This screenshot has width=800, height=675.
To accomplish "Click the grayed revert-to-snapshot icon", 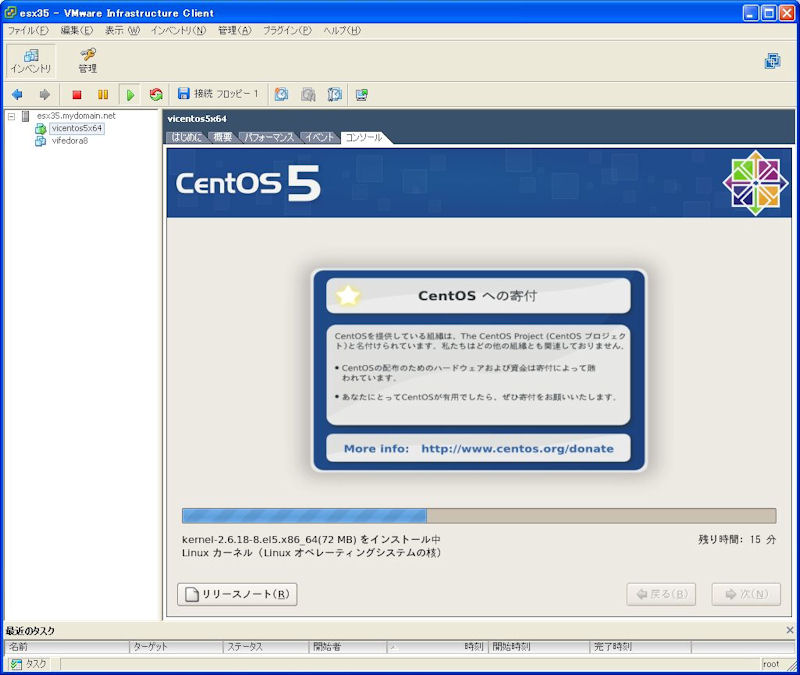I will pos(308,94).
